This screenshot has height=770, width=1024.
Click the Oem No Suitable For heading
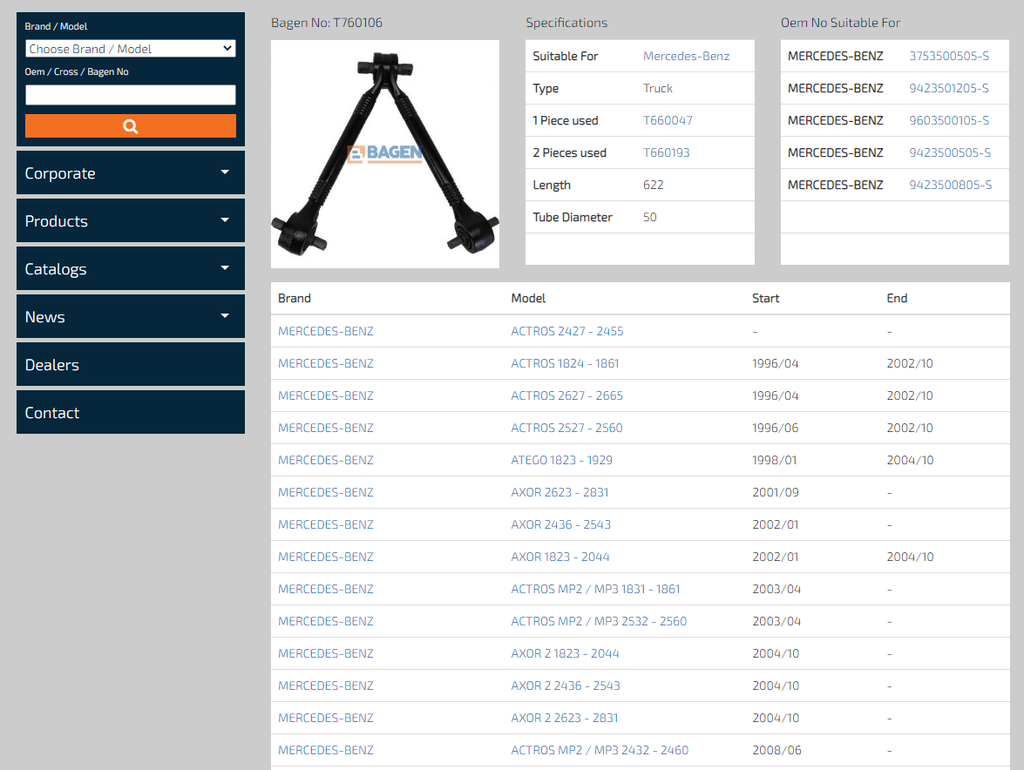(840, 23)
